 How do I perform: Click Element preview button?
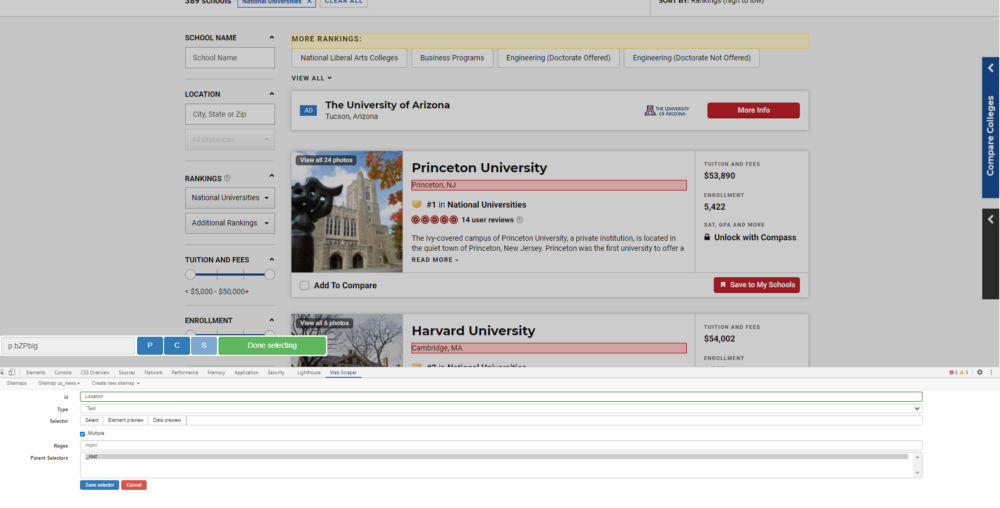(126, 420)
